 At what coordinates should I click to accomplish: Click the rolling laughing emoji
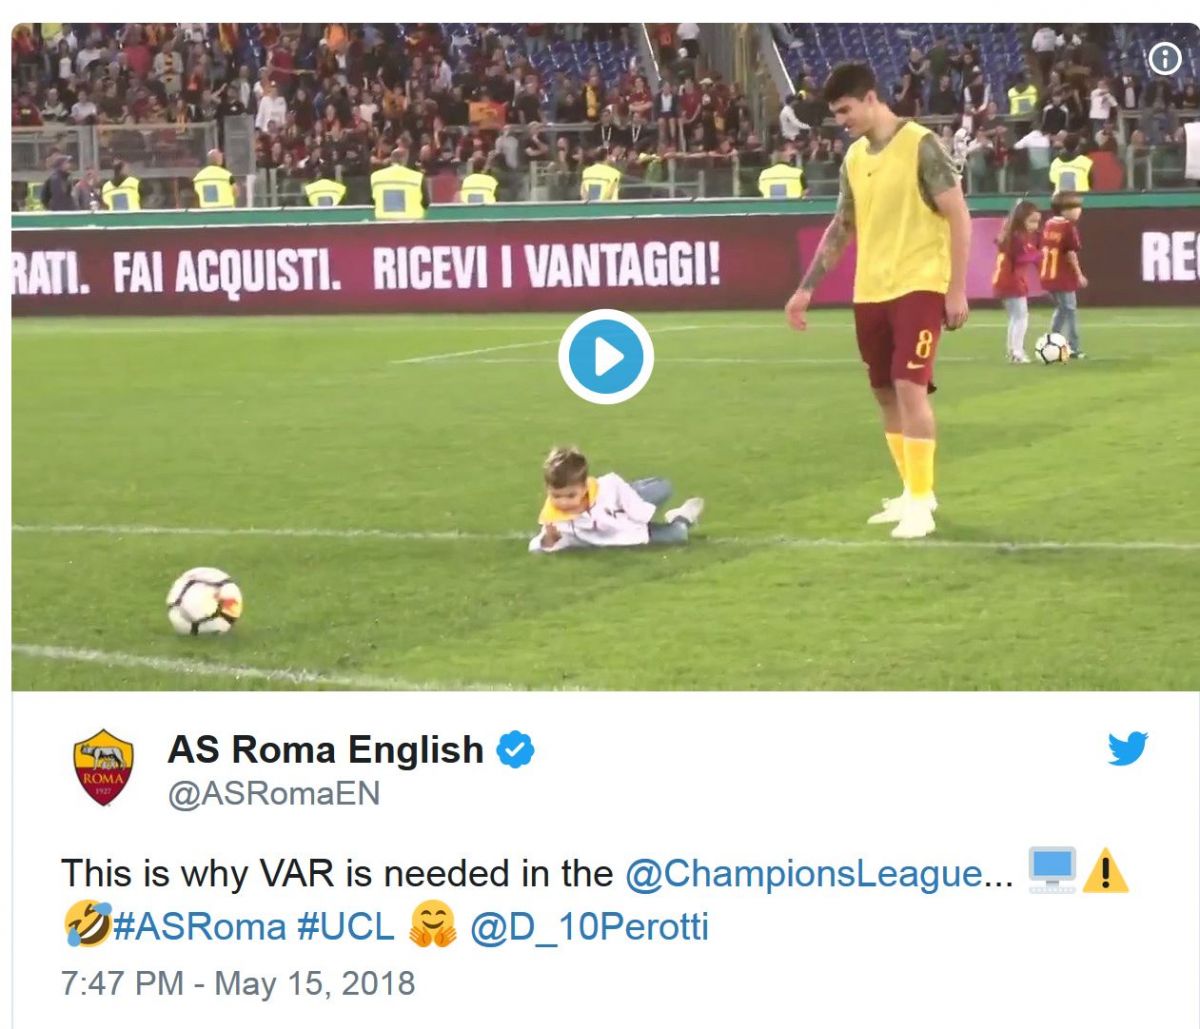(x=87, y=924)
